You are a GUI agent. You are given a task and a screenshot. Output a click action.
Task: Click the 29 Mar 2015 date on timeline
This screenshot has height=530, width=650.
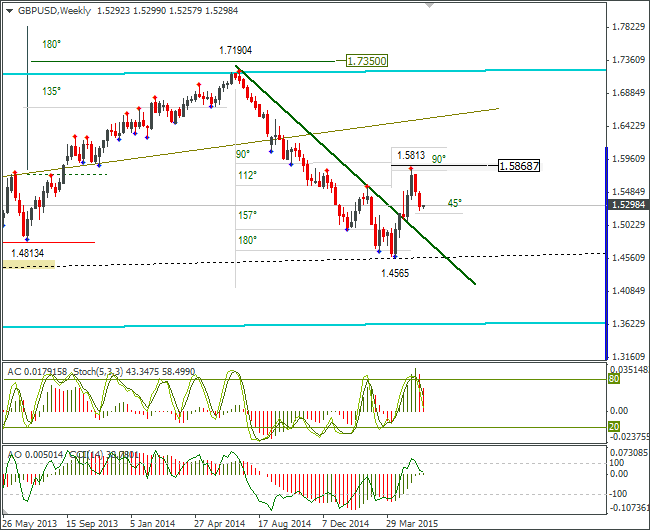tap(412, 524)
